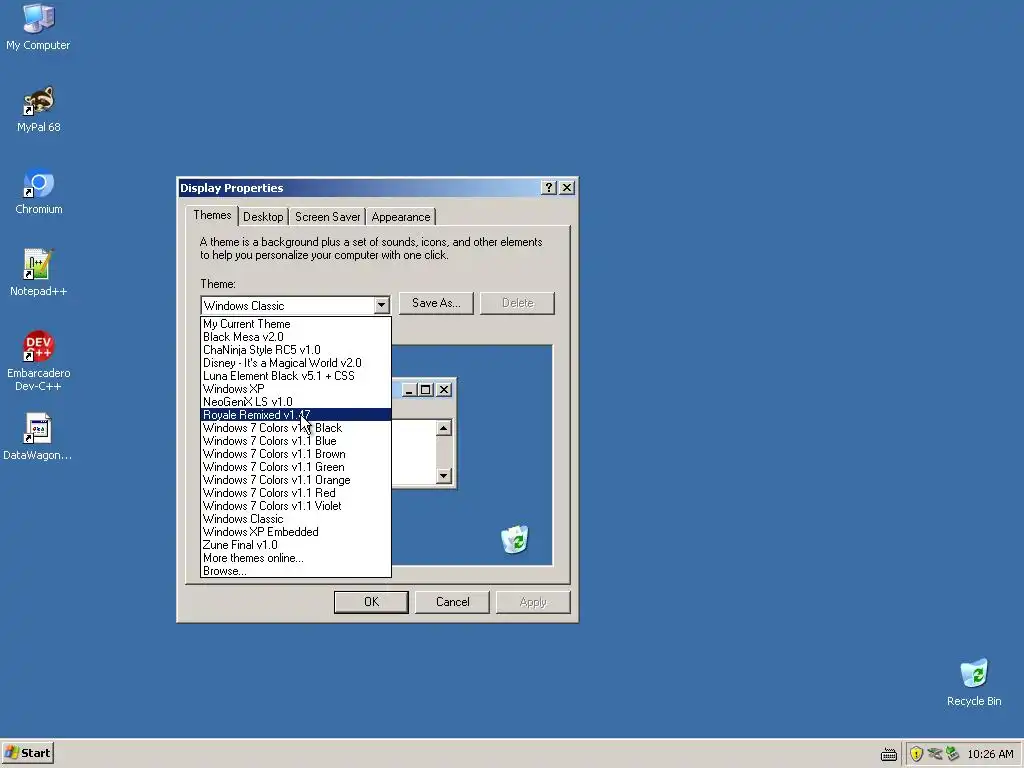Select NeoGeniX LS v1.0 theme
The height and width of the screenshot is (768, 1024).
tap(296, 402)
